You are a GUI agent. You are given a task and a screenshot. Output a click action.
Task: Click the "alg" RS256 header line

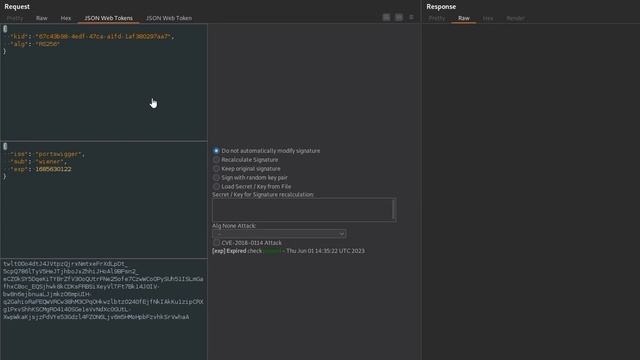35,44
